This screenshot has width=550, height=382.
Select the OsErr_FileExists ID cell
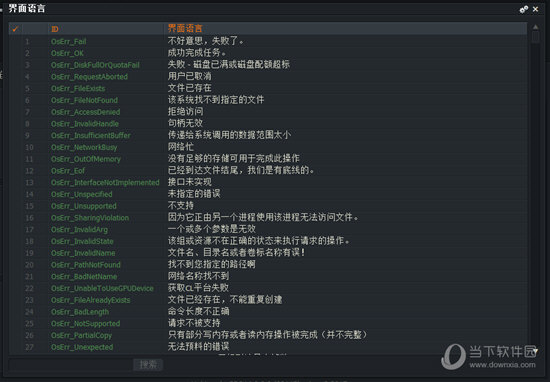click(78, 88)
